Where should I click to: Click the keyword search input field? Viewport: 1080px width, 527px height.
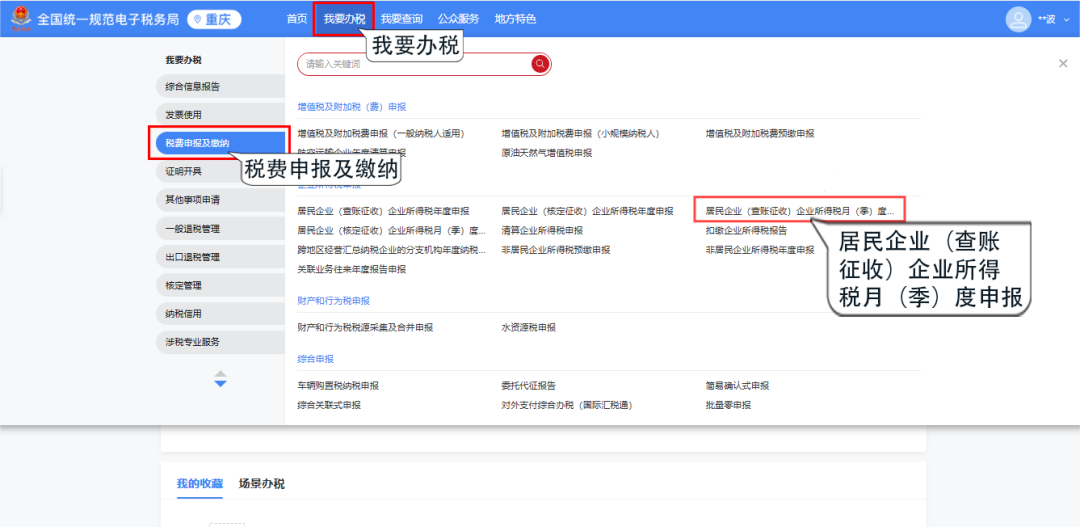(415, 64)
